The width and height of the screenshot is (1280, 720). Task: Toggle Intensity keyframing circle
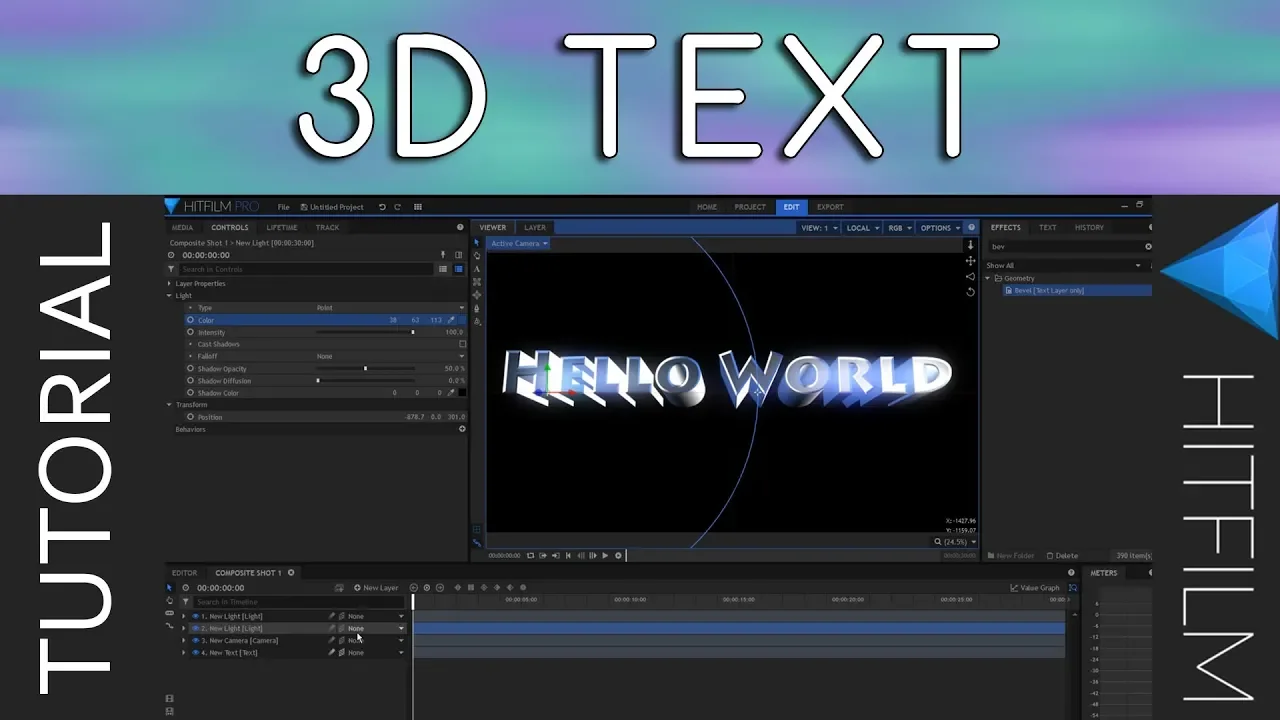[x=190, y=332]
